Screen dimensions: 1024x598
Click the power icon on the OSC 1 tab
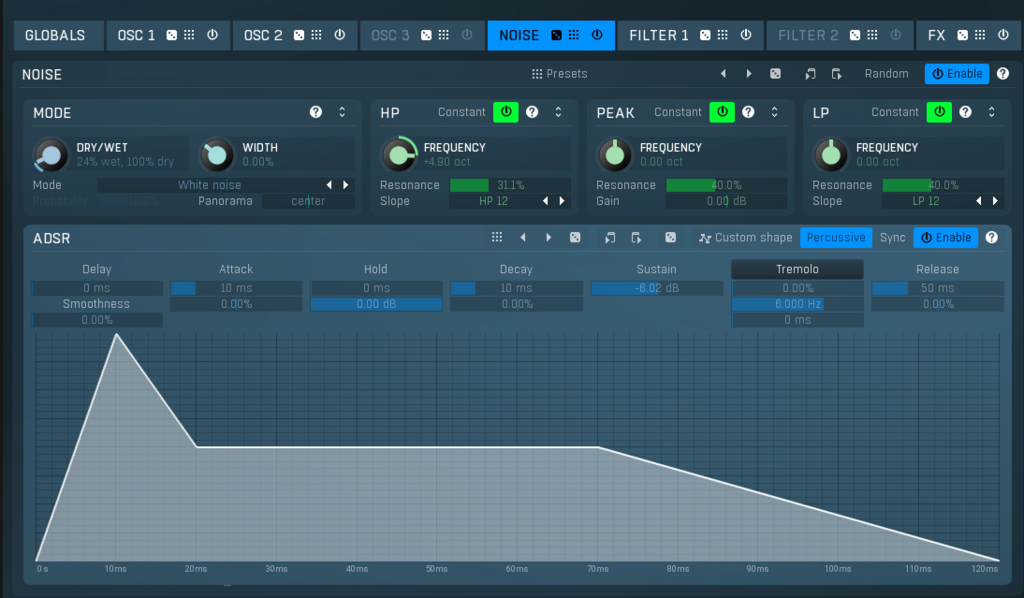tap(212, 35)
